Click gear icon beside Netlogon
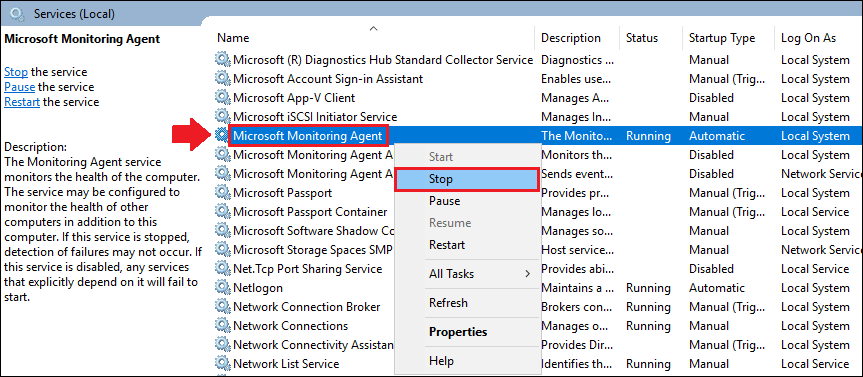The image size is (863, 377). (222, 288)
